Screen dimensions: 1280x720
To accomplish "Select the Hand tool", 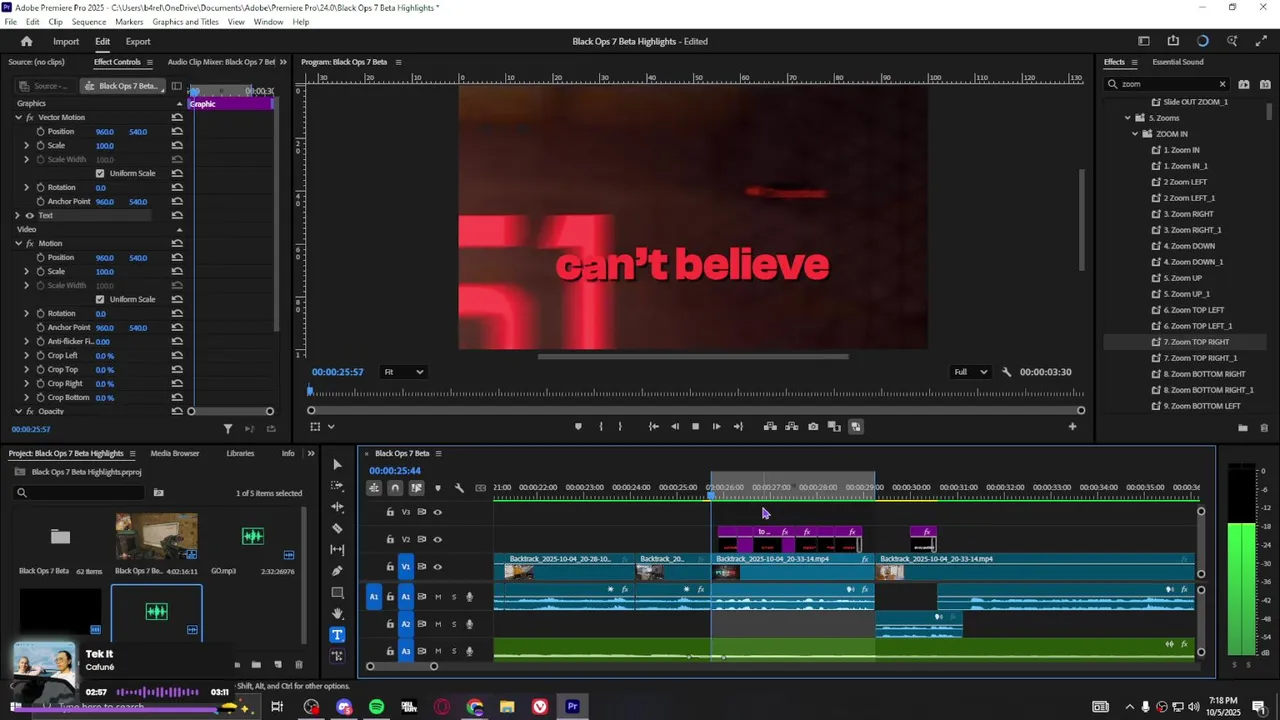I will [337, 613].
